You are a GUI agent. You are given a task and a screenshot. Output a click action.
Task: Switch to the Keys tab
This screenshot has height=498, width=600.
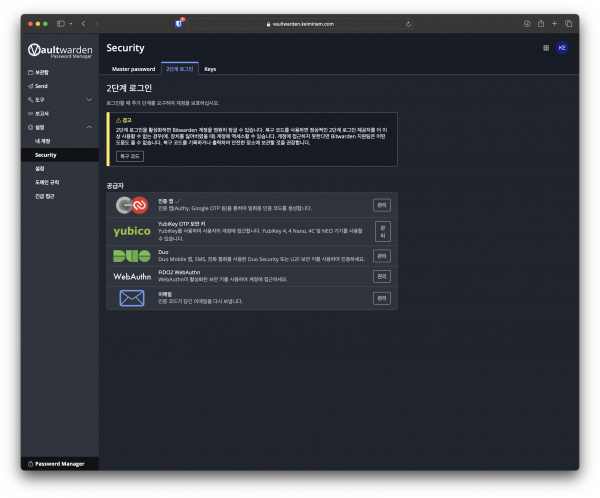[209, 69]
